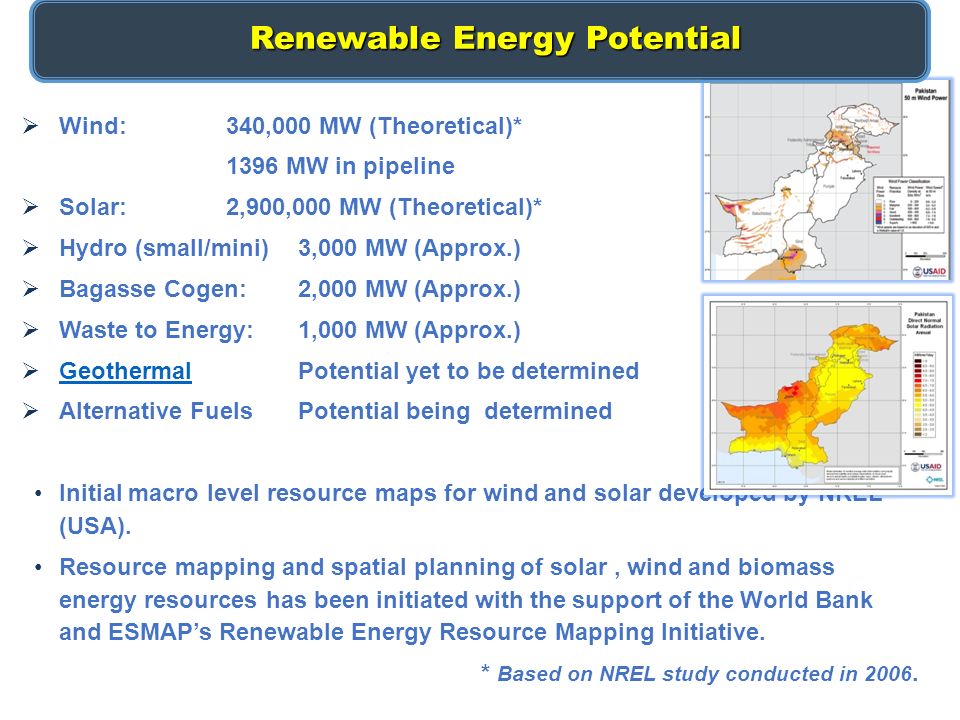Click the 'Solar:' label

tap(92, 207)
